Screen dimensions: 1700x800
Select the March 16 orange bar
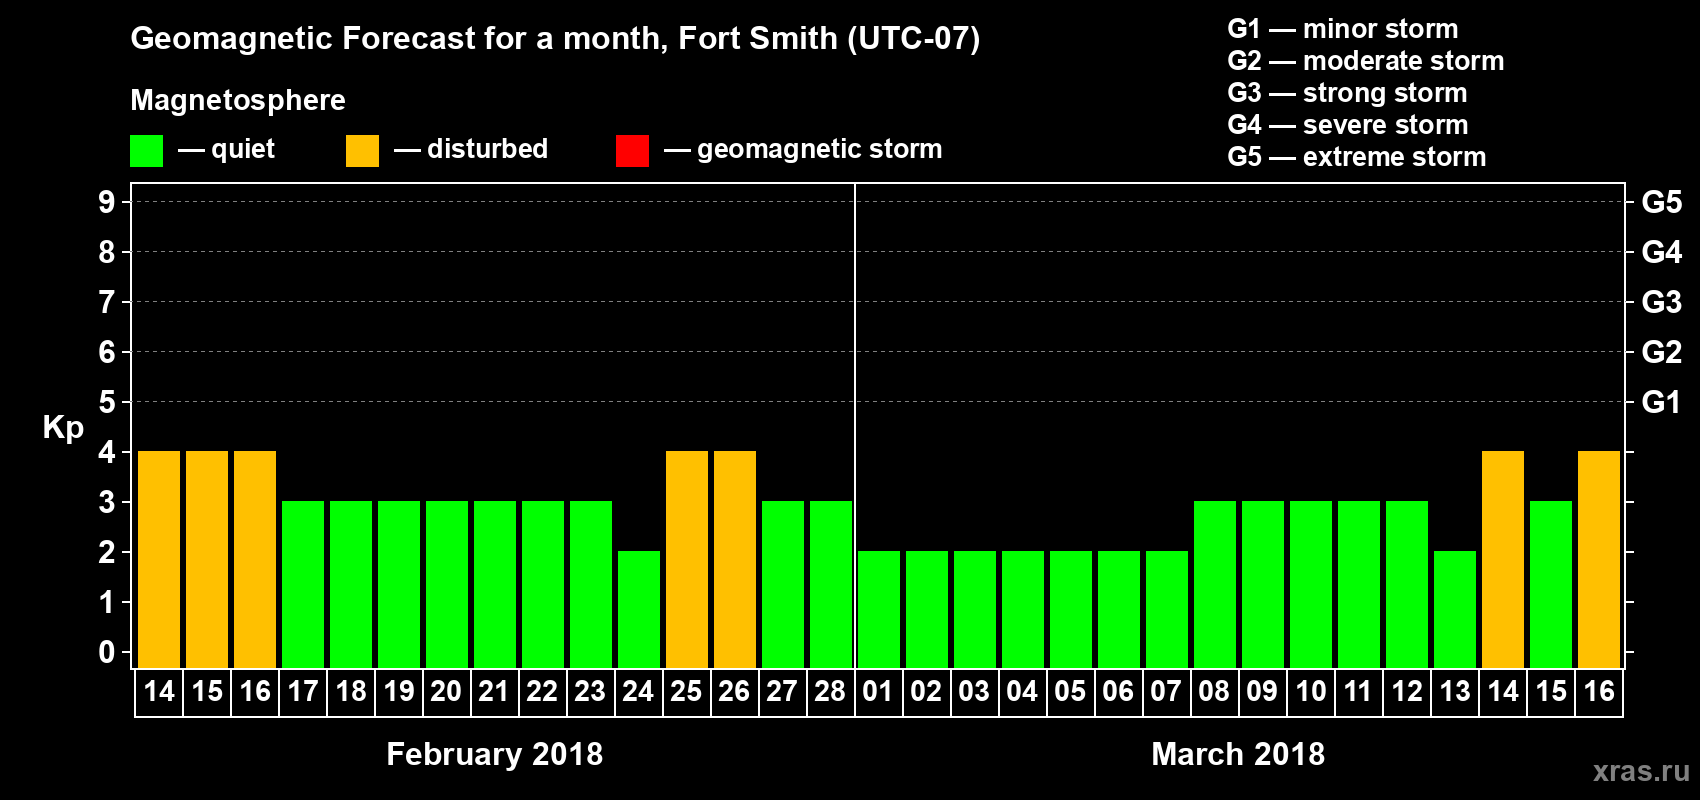(1599, 560)
